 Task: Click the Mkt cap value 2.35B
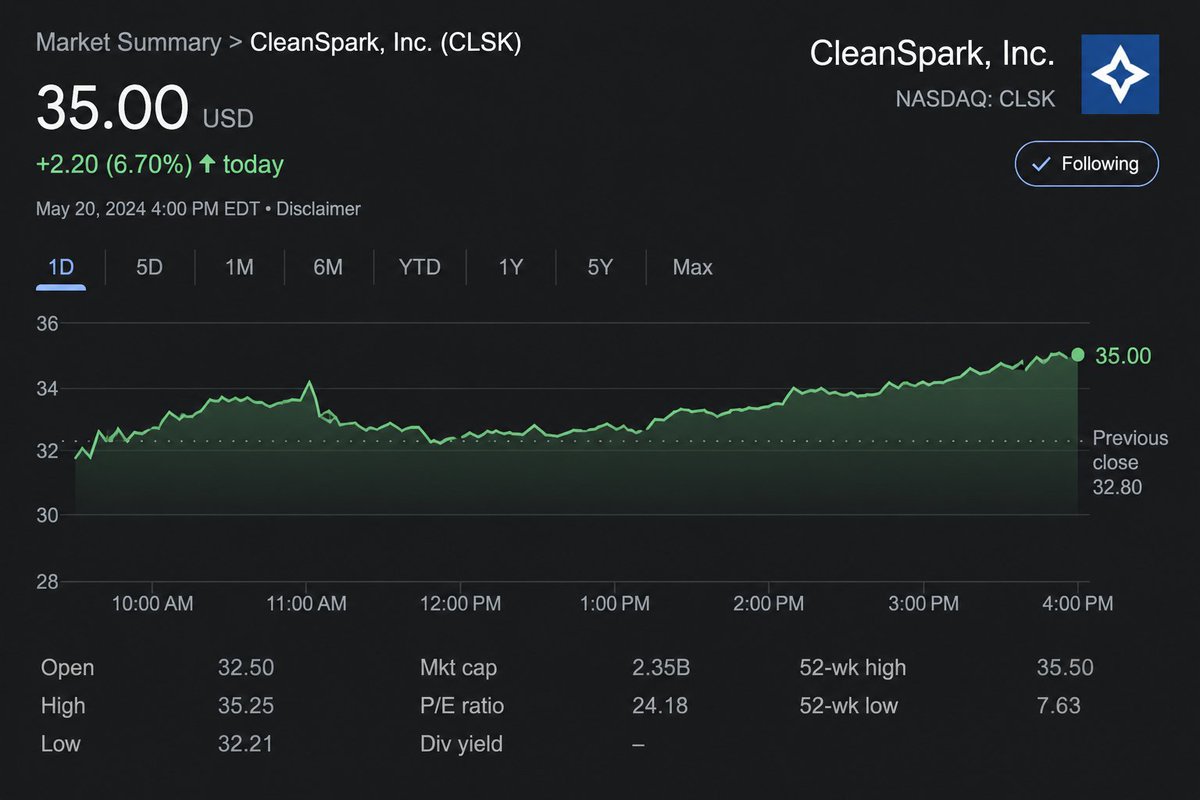(x=660, y=668)
